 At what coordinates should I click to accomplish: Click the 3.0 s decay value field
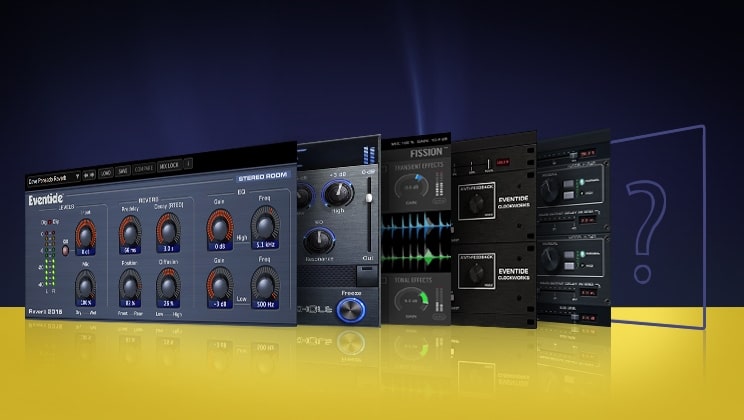click(x=168, y=248)
